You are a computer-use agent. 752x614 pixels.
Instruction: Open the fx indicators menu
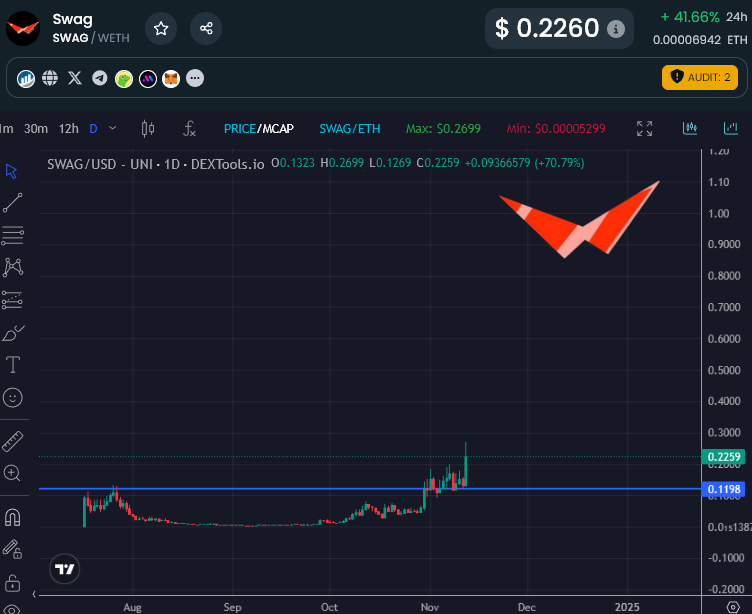coord(189,129)
